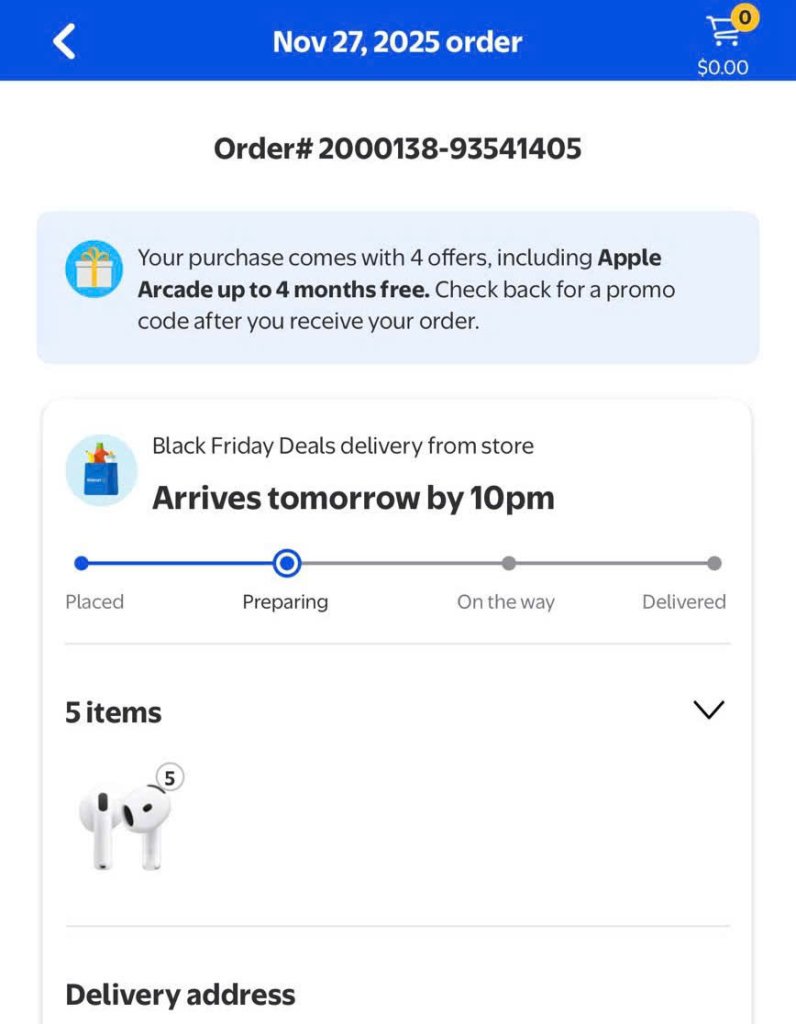Open the shopping cart icon
Screen dimensions: 796x1024
point(722,34)
